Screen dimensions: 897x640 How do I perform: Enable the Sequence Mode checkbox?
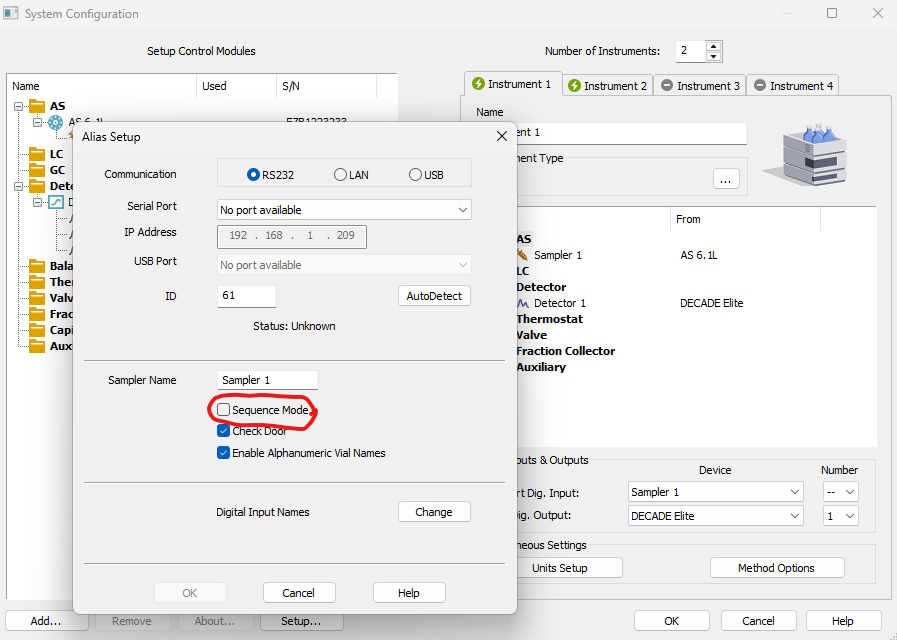click(x=224, y=410)
